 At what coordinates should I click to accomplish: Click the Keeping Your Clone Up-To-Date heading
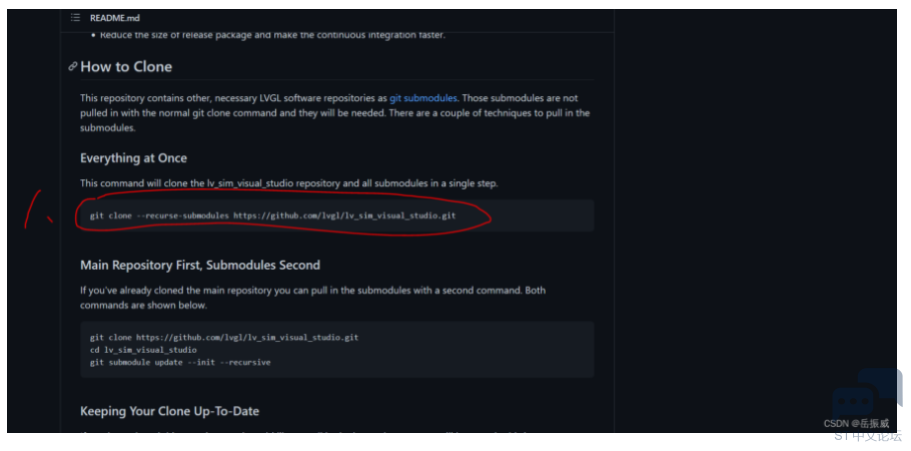click(170, 411)
